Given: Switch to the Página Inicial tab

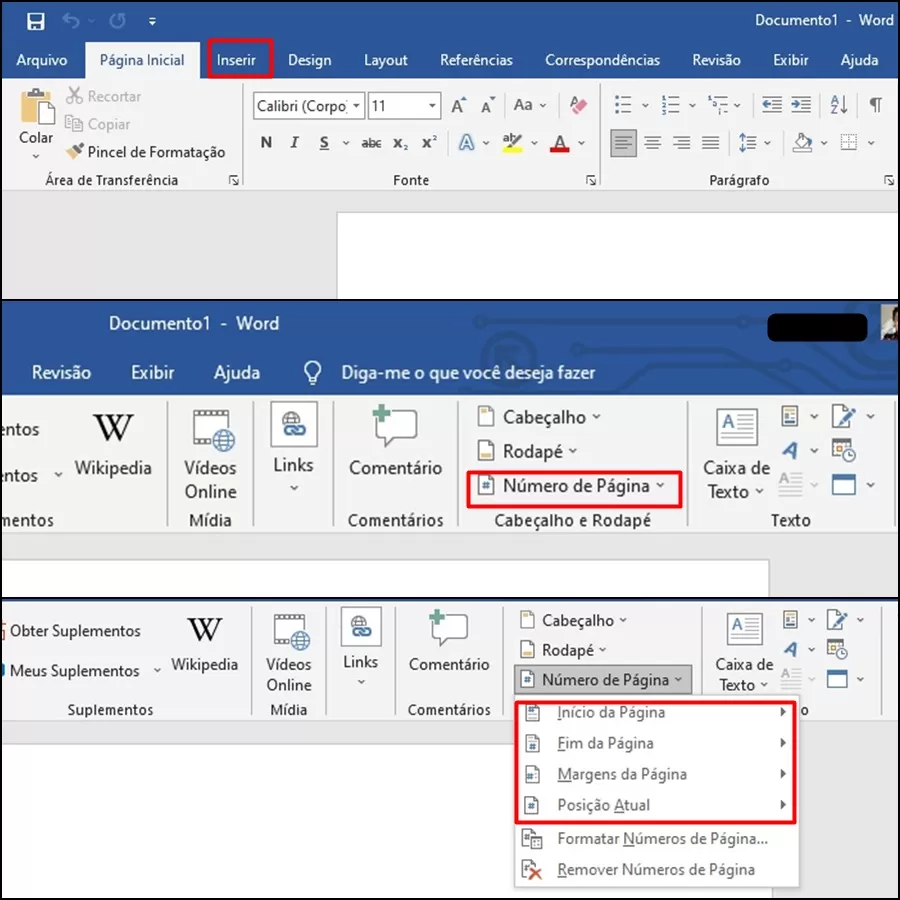Looking at the screenshot, I should click(x=142, y=60).
